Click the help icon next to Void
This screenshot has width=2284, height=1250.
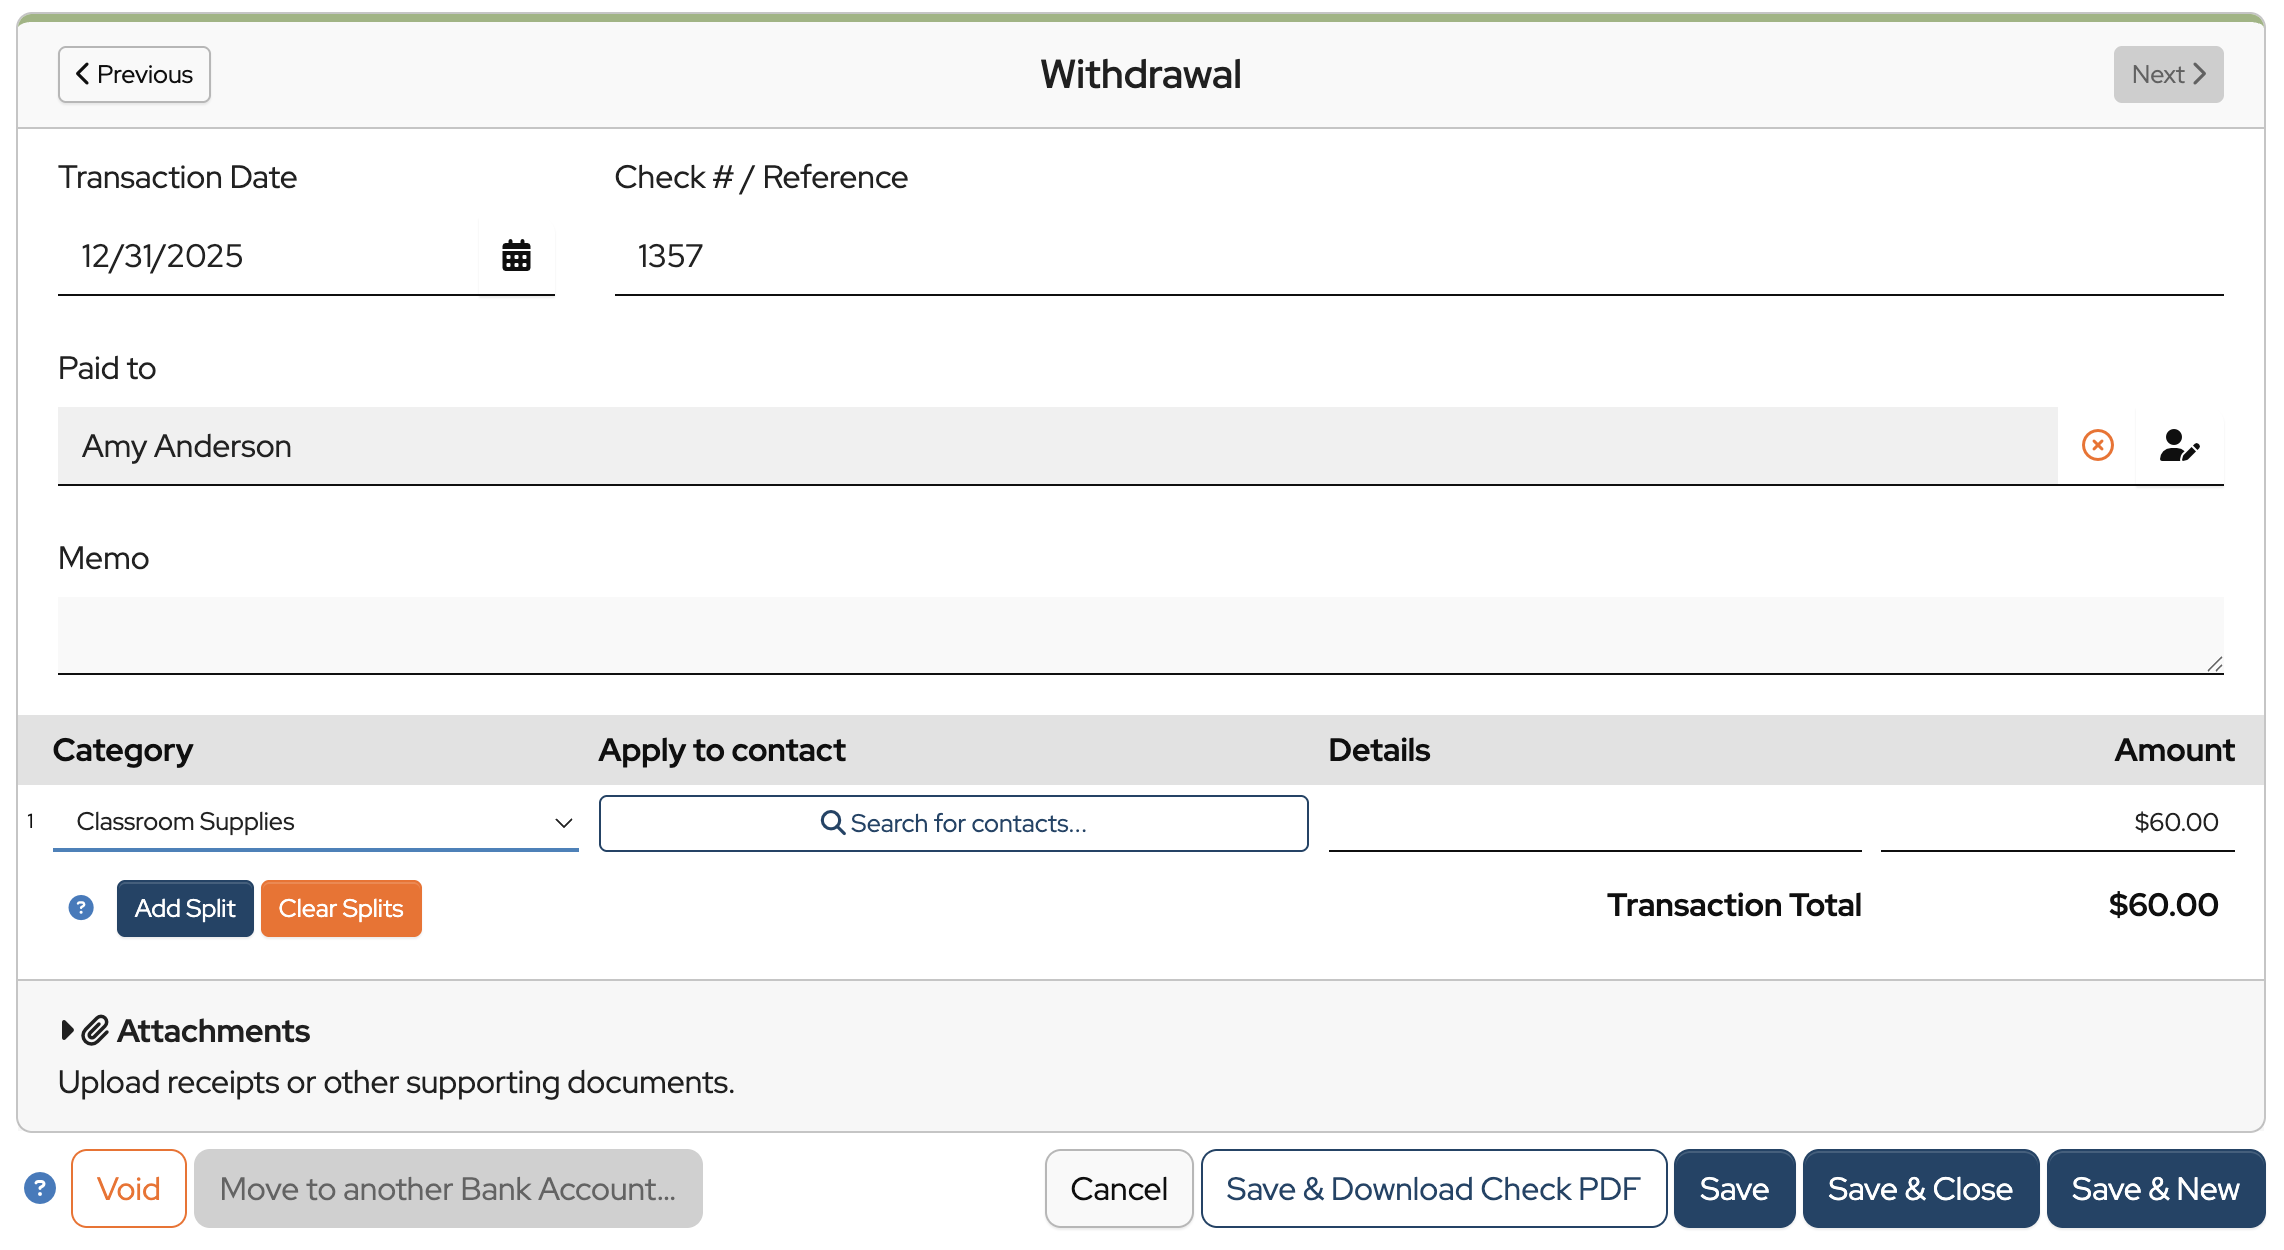pyautogui.click(x=40, y=1188)
